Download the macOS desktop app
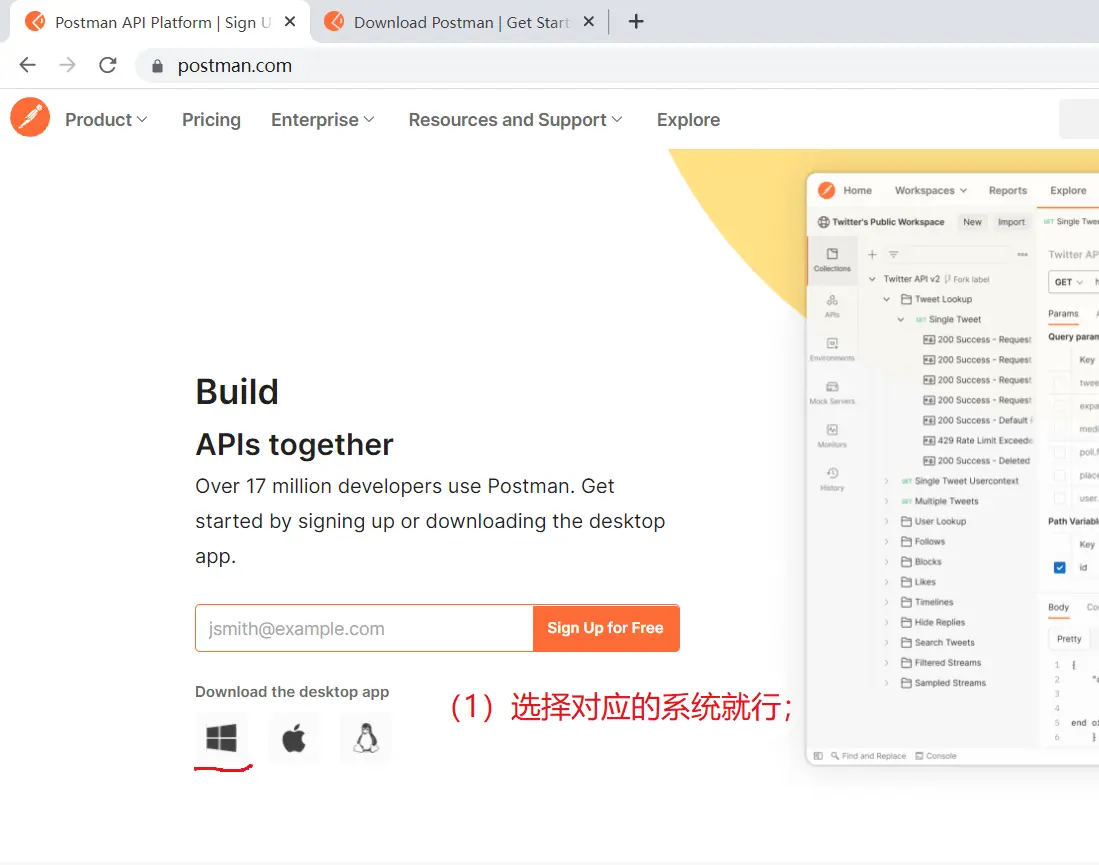This screenshot has width=1099, height=865. (x=294, y=737)
